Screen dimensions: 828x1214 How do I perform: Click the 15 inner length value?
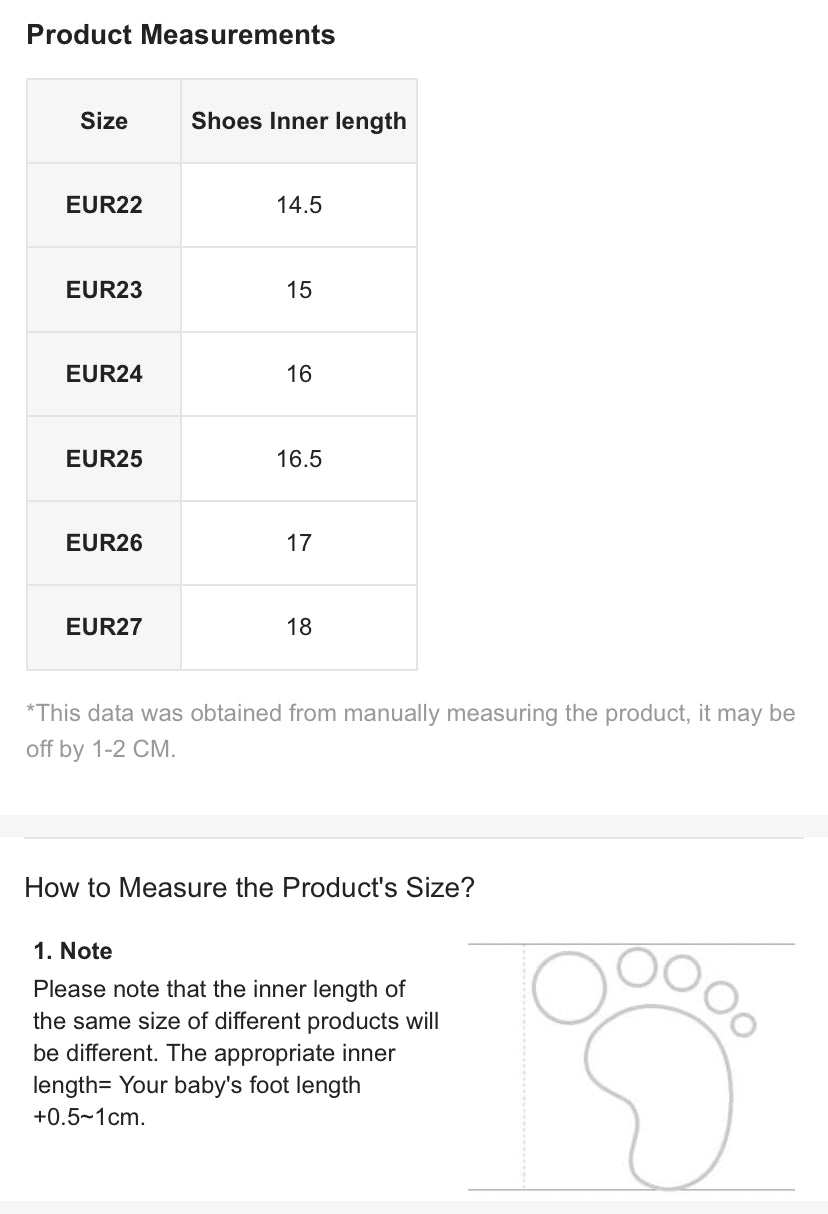point(299,290)
